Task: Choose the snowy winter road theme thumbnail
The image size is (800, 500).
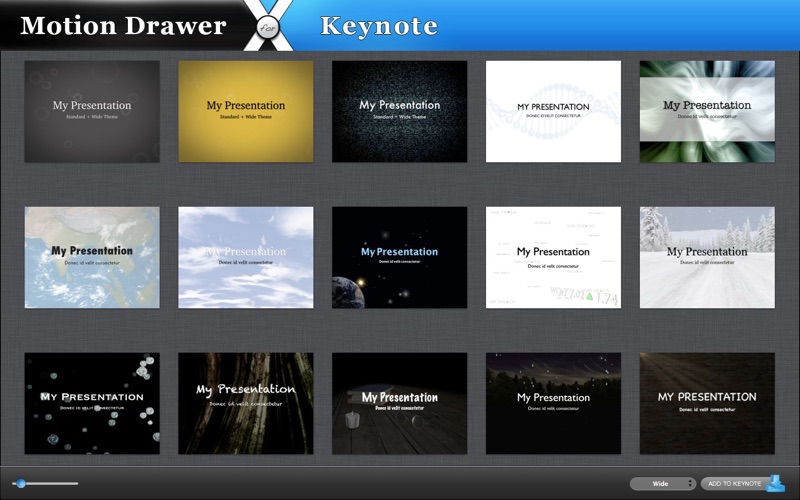Action: (707, 257)
